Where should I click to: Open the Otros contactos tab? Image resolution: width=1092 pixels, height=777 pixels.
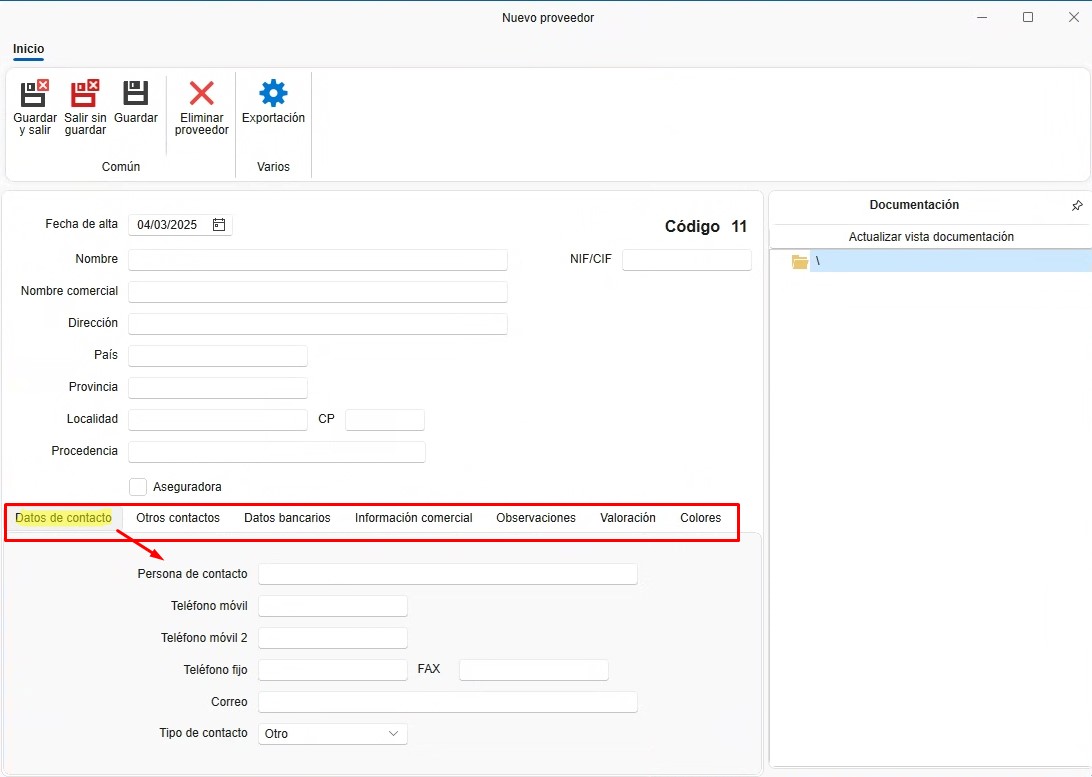(x=178, y=517)
